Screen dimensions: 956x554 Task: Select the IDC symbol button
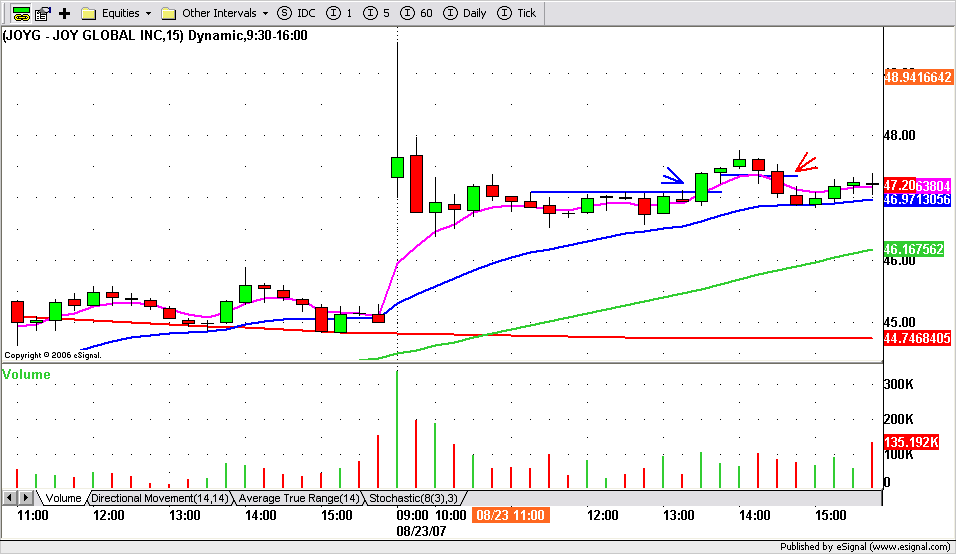point(296,13)
